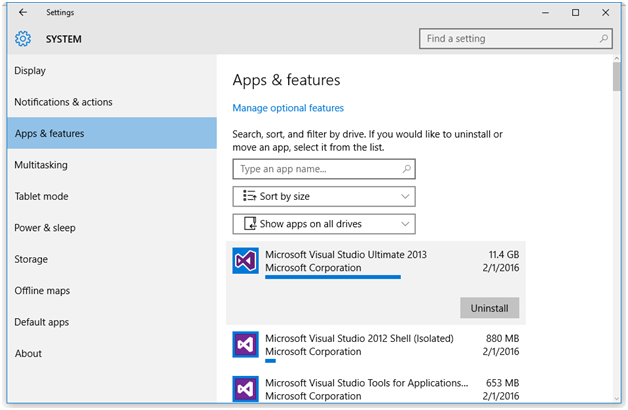Uninstall Microsoft Visual Studio Ultimate 2013
This screenshot has width=628, height=410.
[489, 308]
